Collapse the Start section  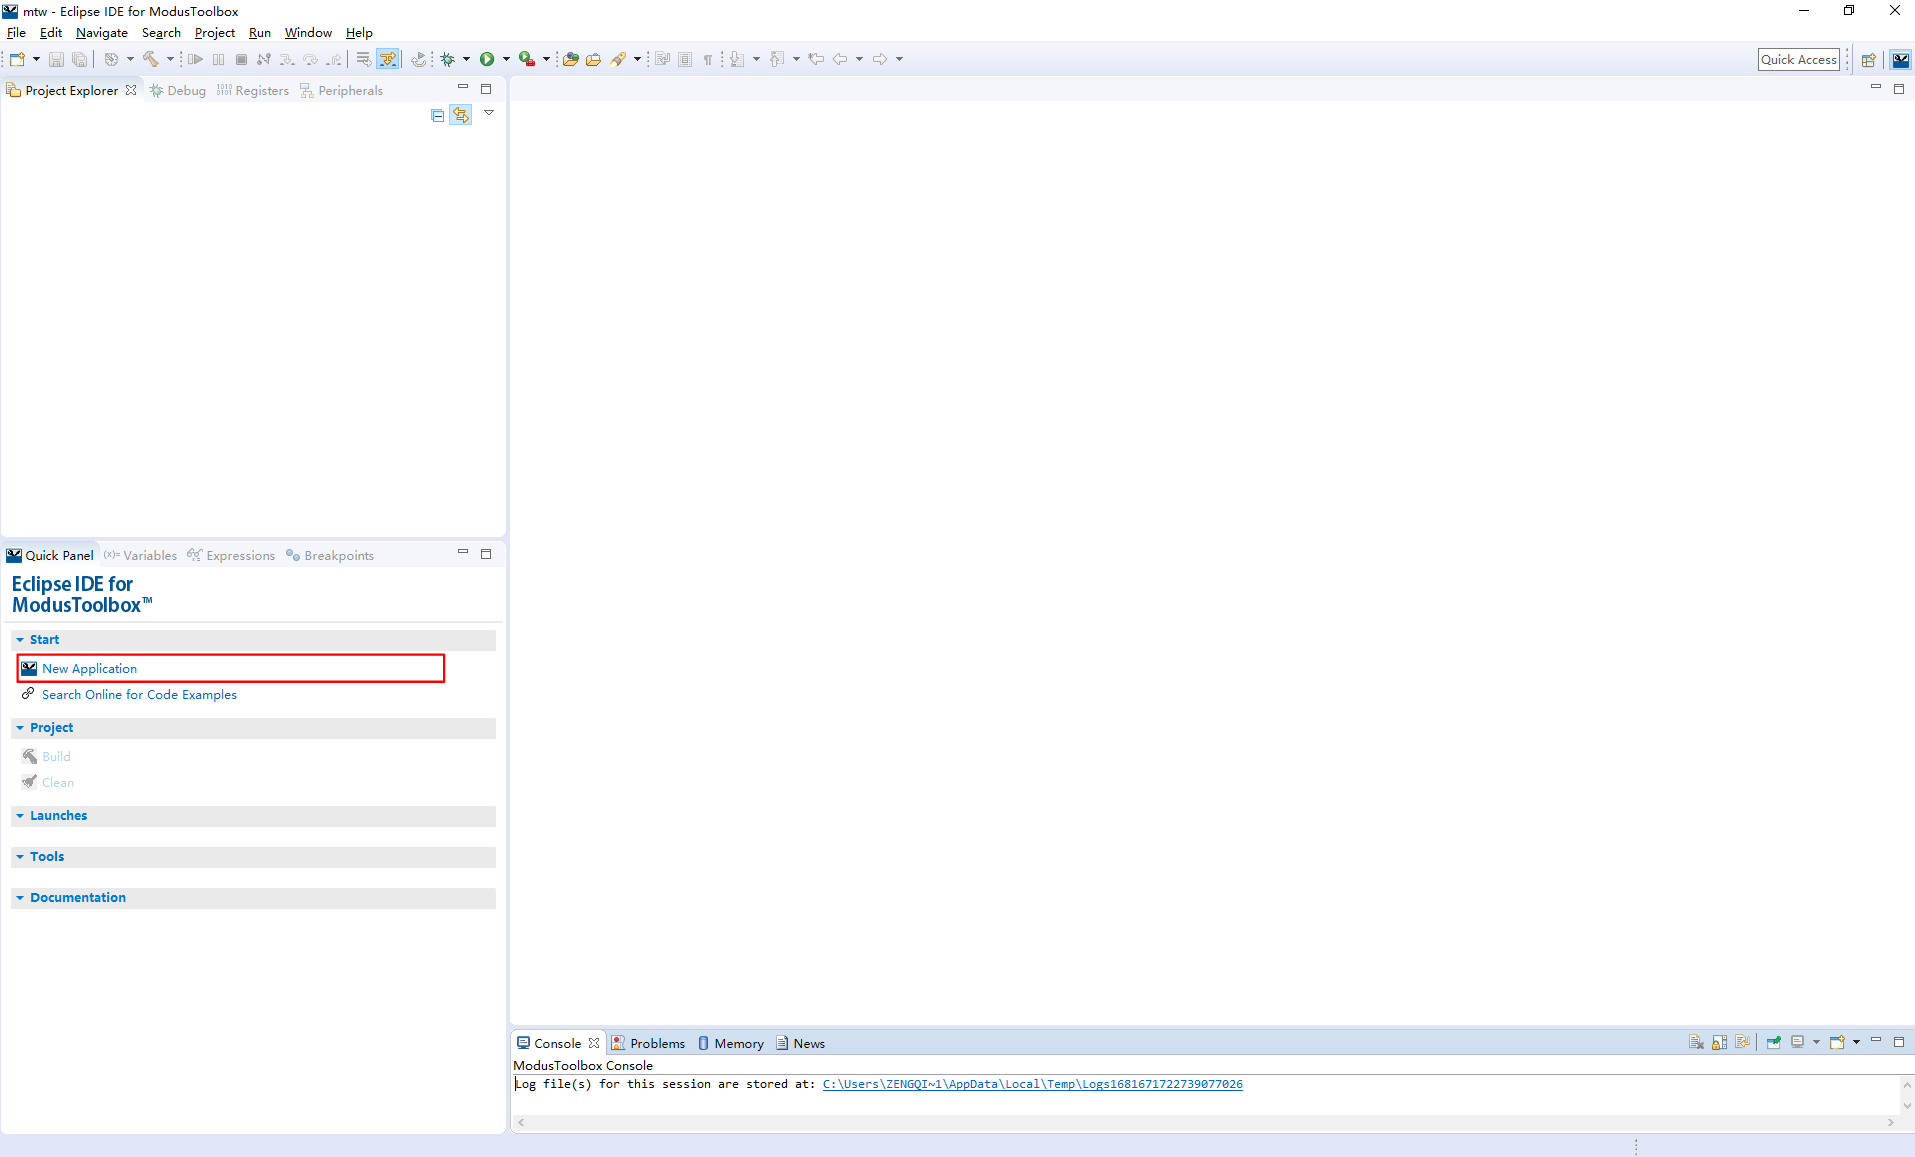[x=22, y=639]
